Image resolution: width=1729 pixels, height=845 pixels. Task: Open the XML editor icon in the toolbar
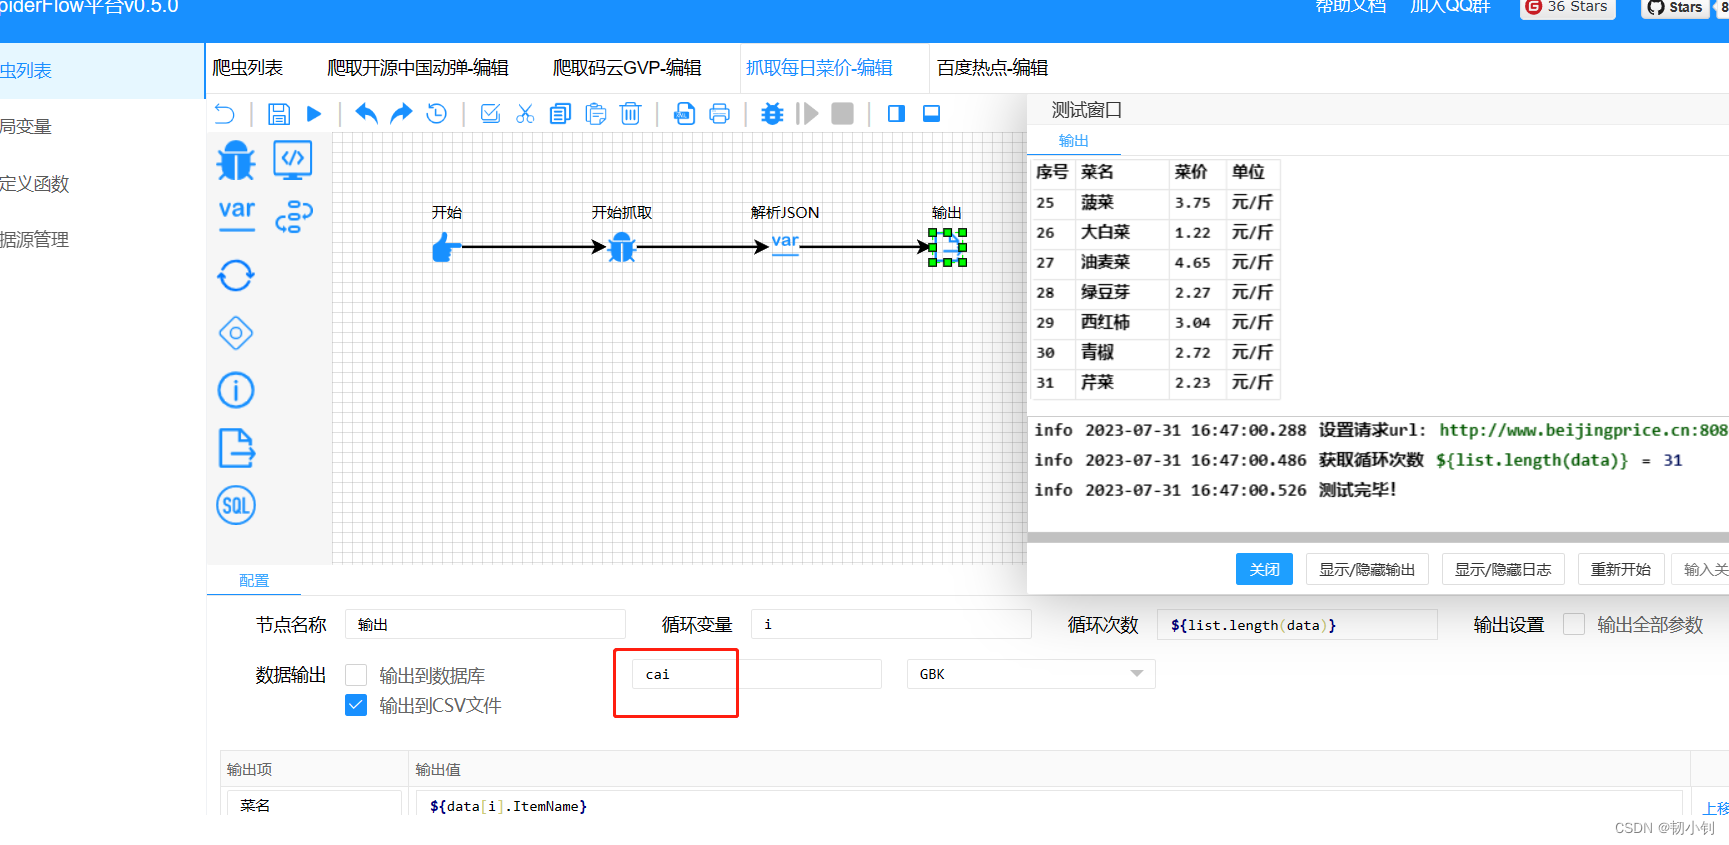pyautogui.click(x=684, y=114)
